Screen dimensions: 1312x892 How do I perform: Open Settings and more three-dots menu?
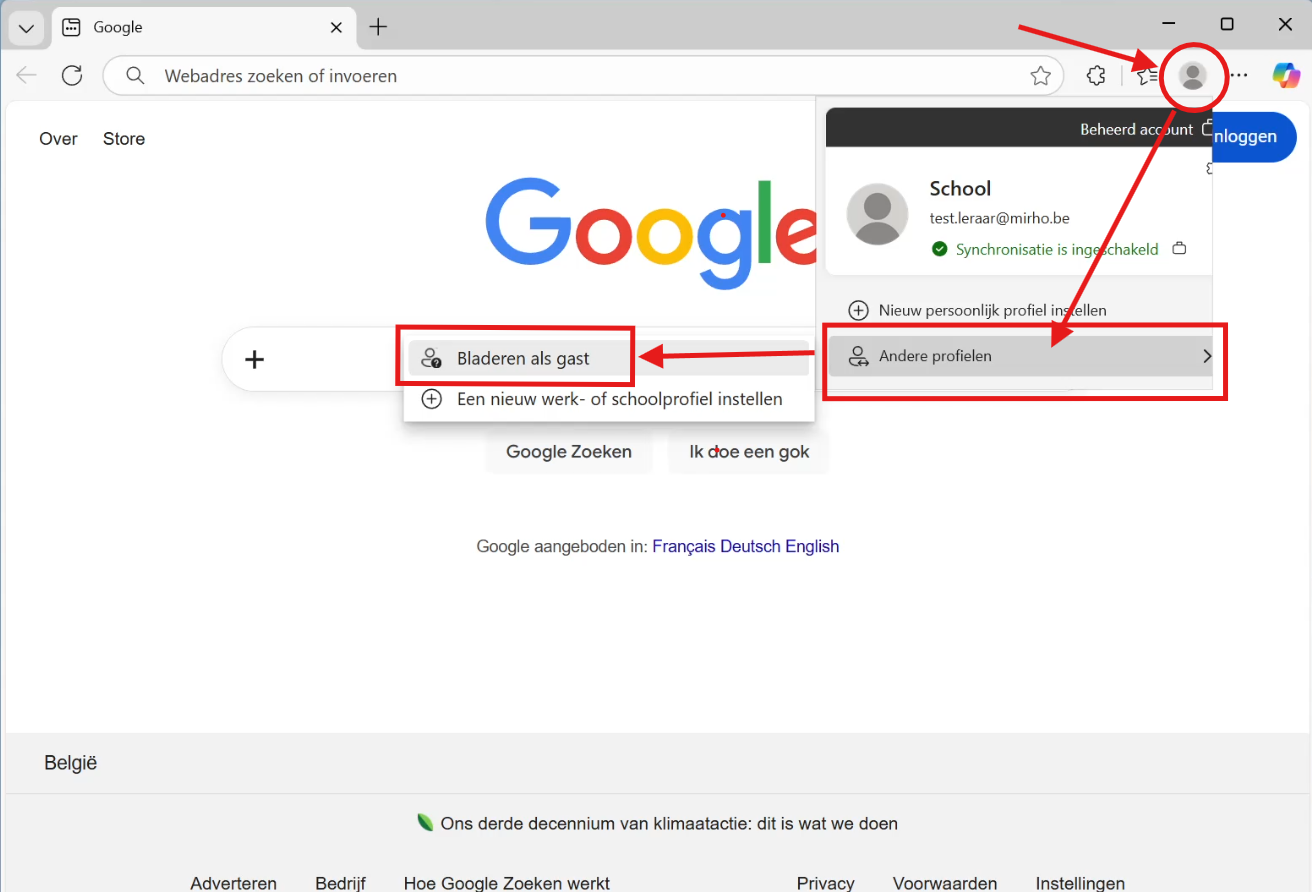click(x=1239, y=76)
